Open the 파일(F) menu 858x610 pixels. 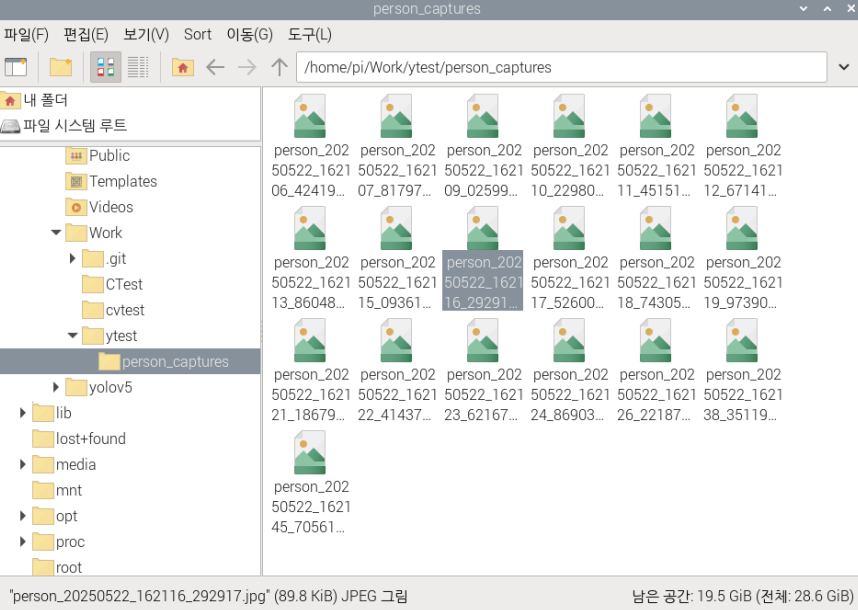(26, 34)
